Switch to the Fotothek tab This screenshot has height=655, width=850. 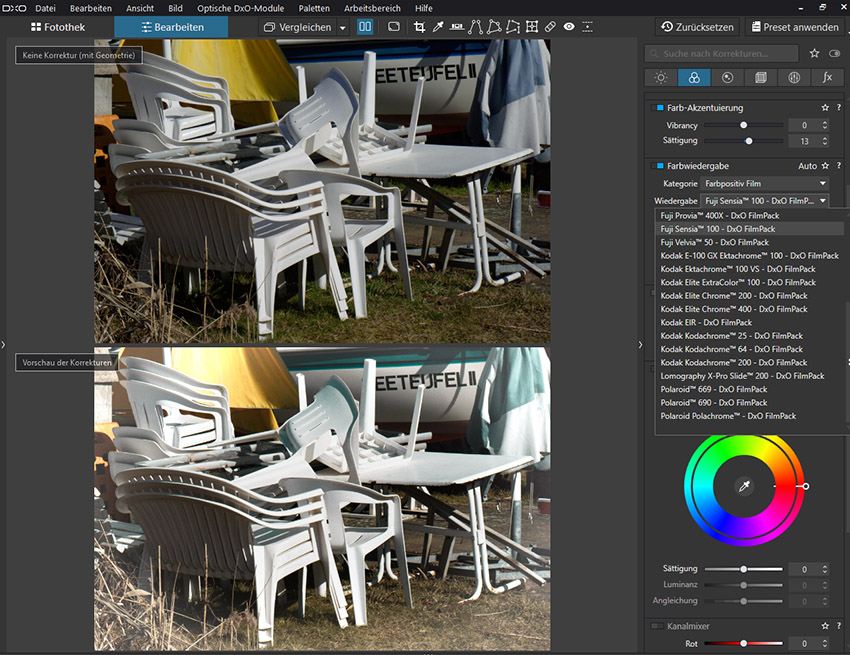click(x=58, y=27)
